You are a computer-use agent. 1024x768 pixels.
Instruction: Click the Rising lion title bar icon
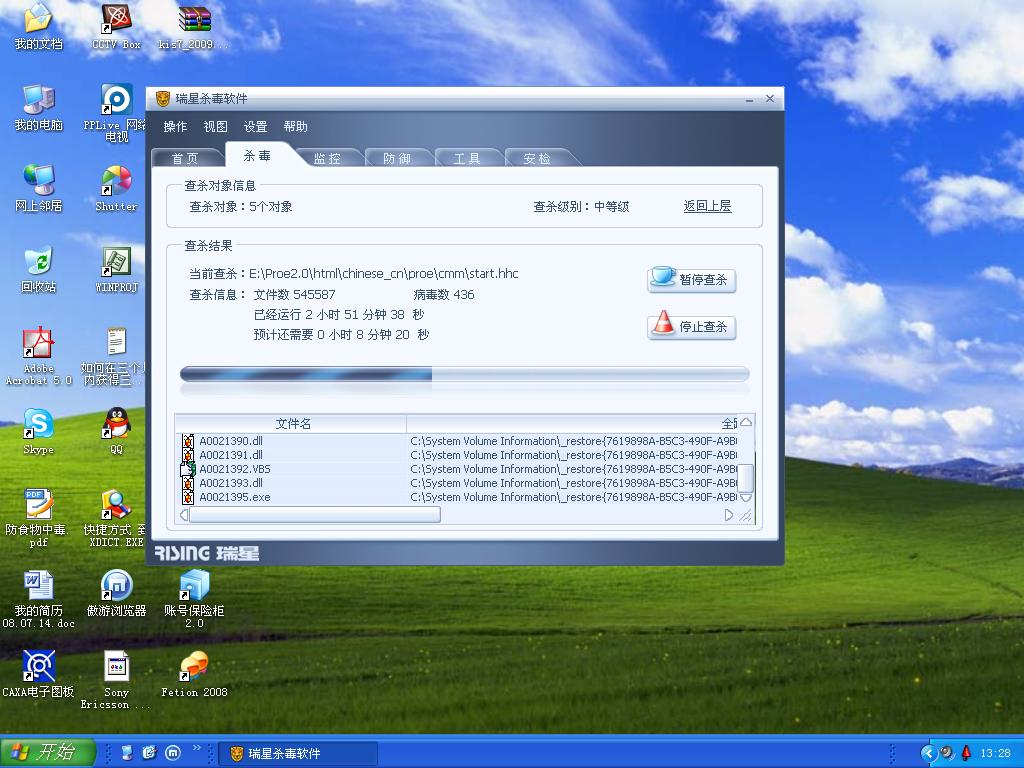(163, 99)
